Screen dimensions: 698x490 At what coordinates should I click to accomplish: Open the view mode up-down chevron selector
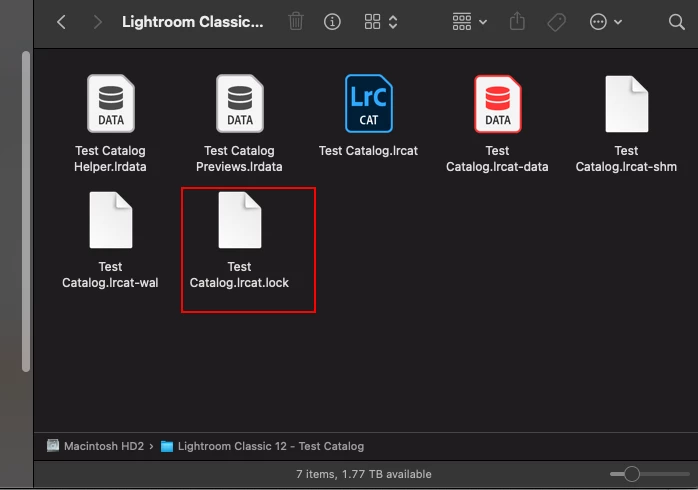point(393,22)
